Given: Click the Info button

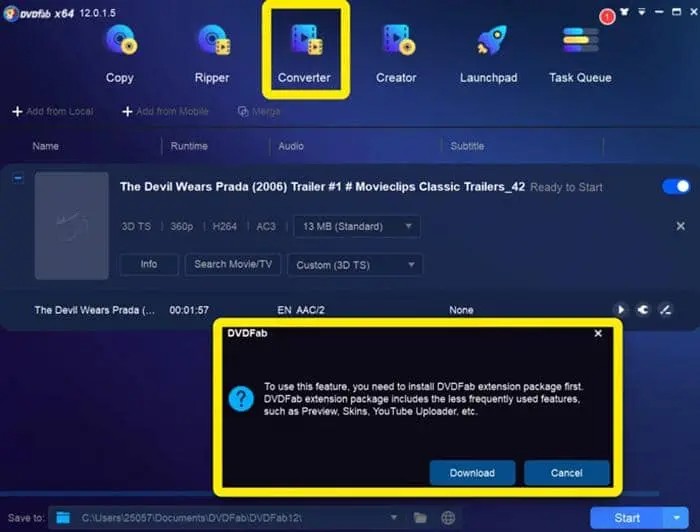Looking at the screenshot, I should [149, 264].
